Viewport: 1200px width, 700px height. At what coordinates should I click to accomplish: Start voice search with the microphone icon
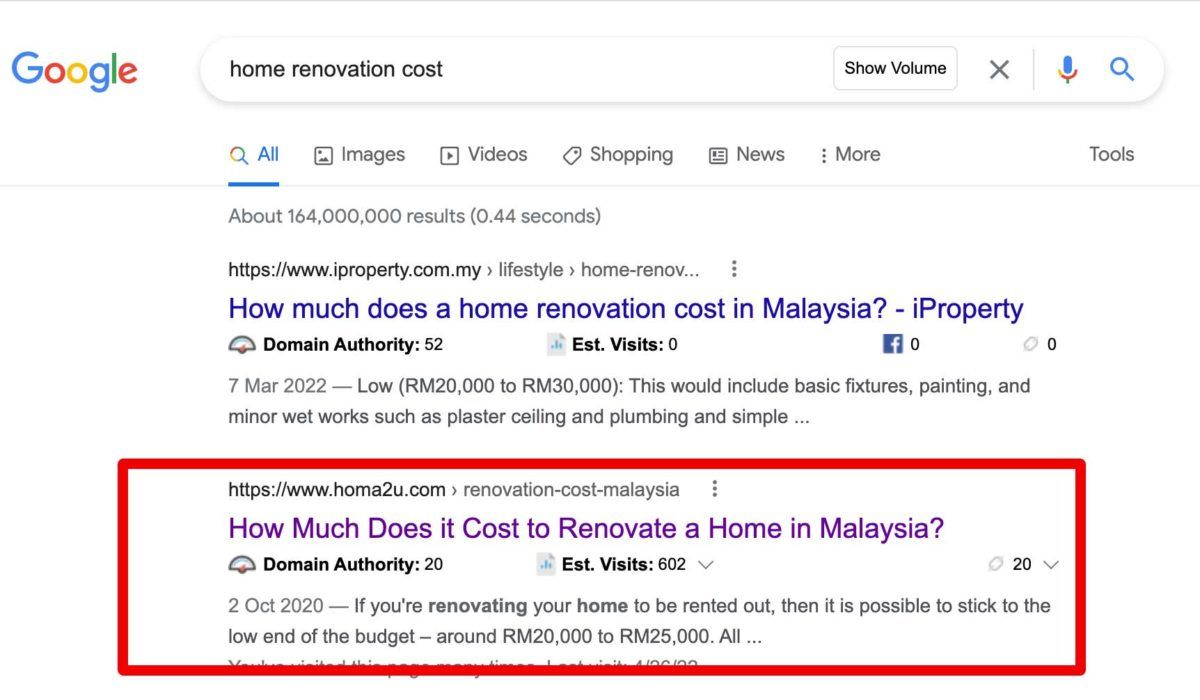1068,69
